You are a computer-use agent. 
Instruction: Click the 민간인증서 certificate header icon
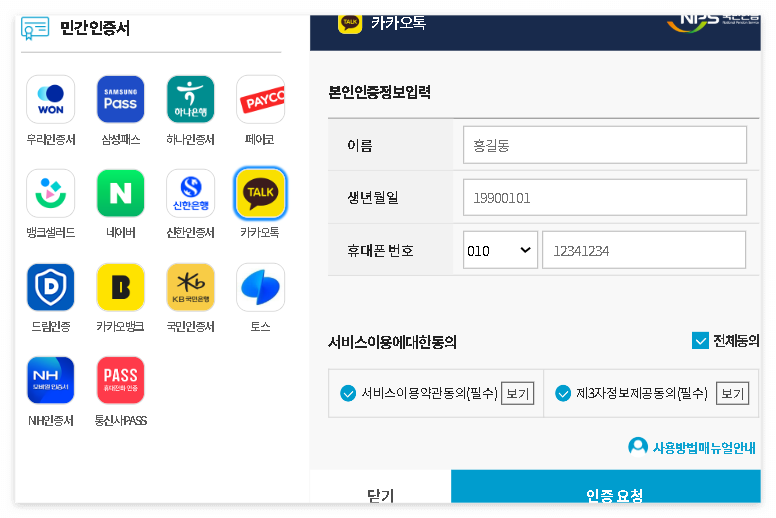(35, 28)
